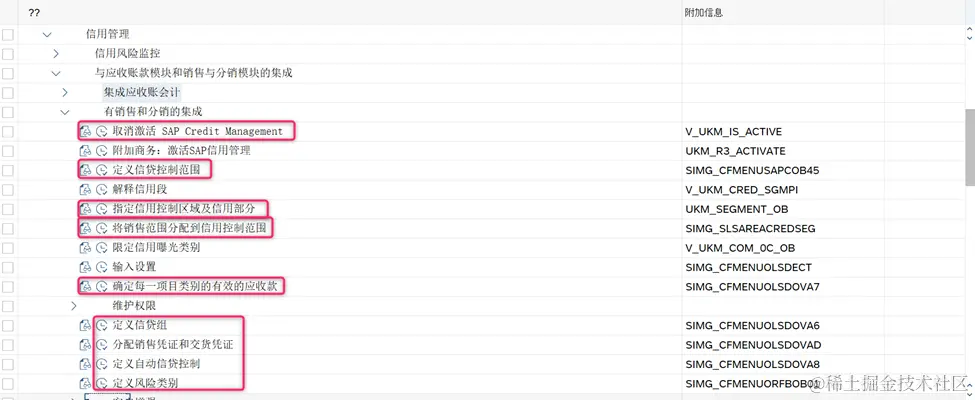Click execute icon beside 附加商务：激活SAP信用管理

[x=101, y=150]
